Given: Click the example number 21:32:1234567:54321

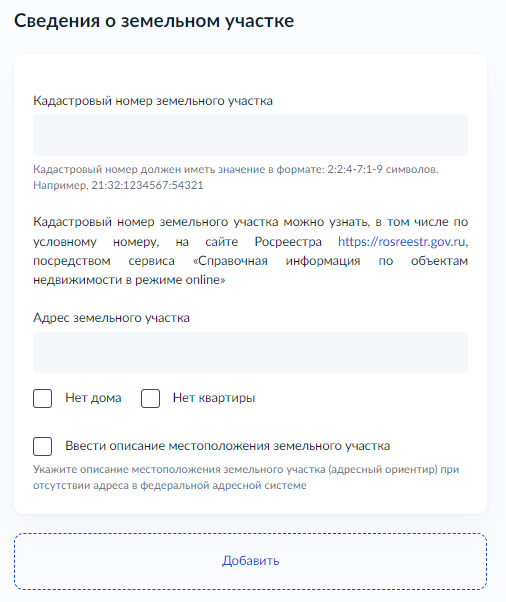Looking at the screenshot, I should (147, 185).
